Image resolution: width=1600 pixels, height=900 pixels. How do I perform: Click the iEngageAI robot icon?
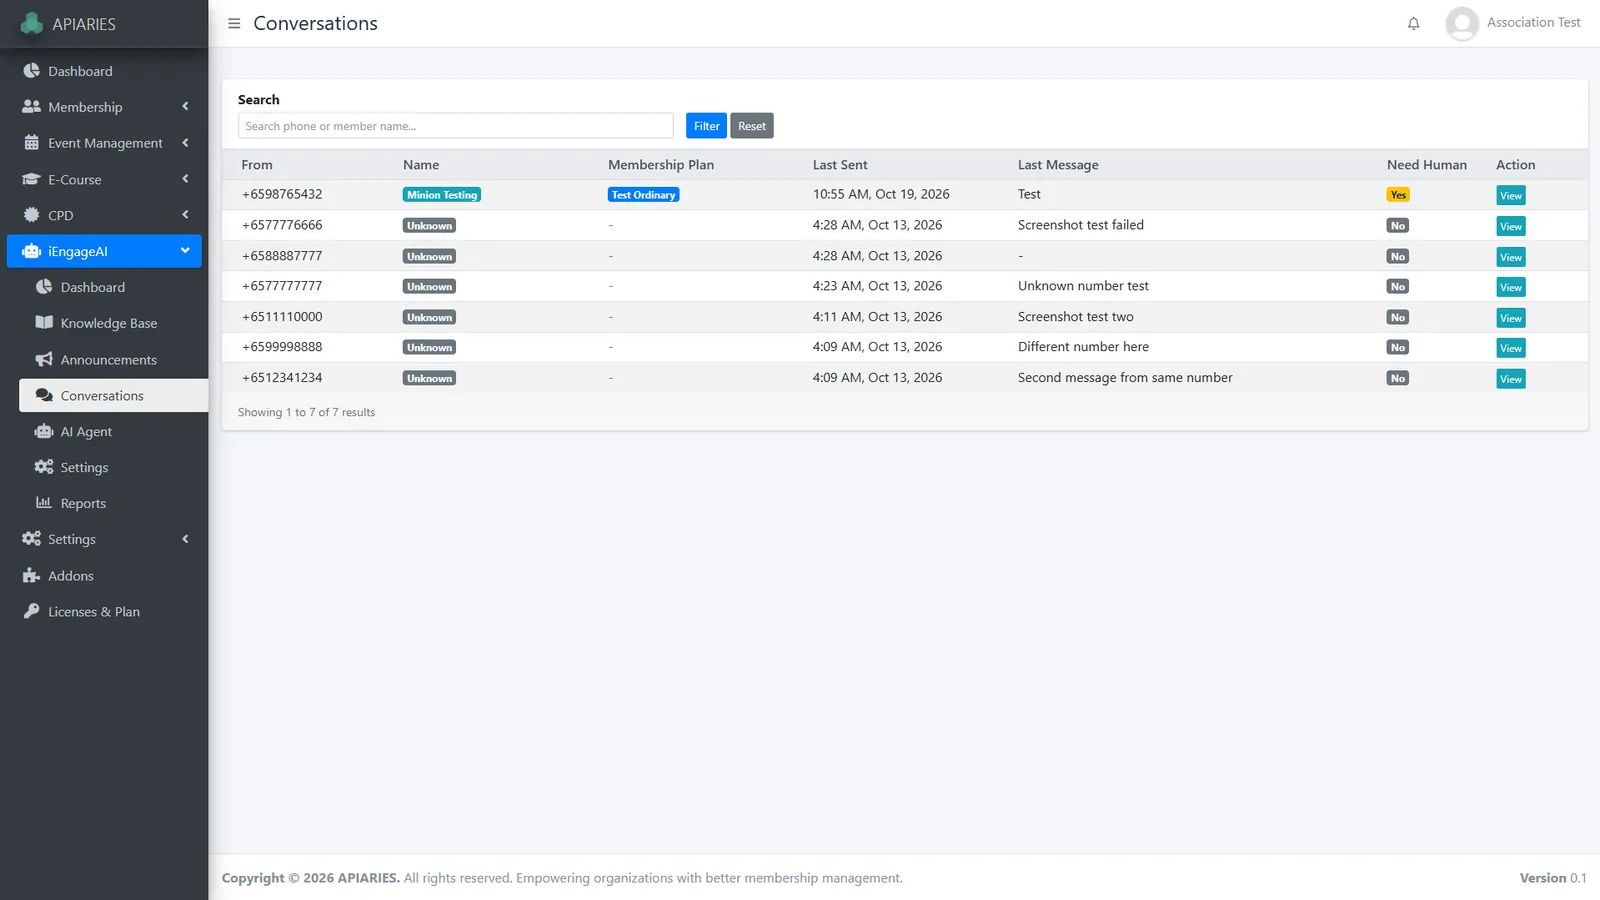[x=31, y=251]
